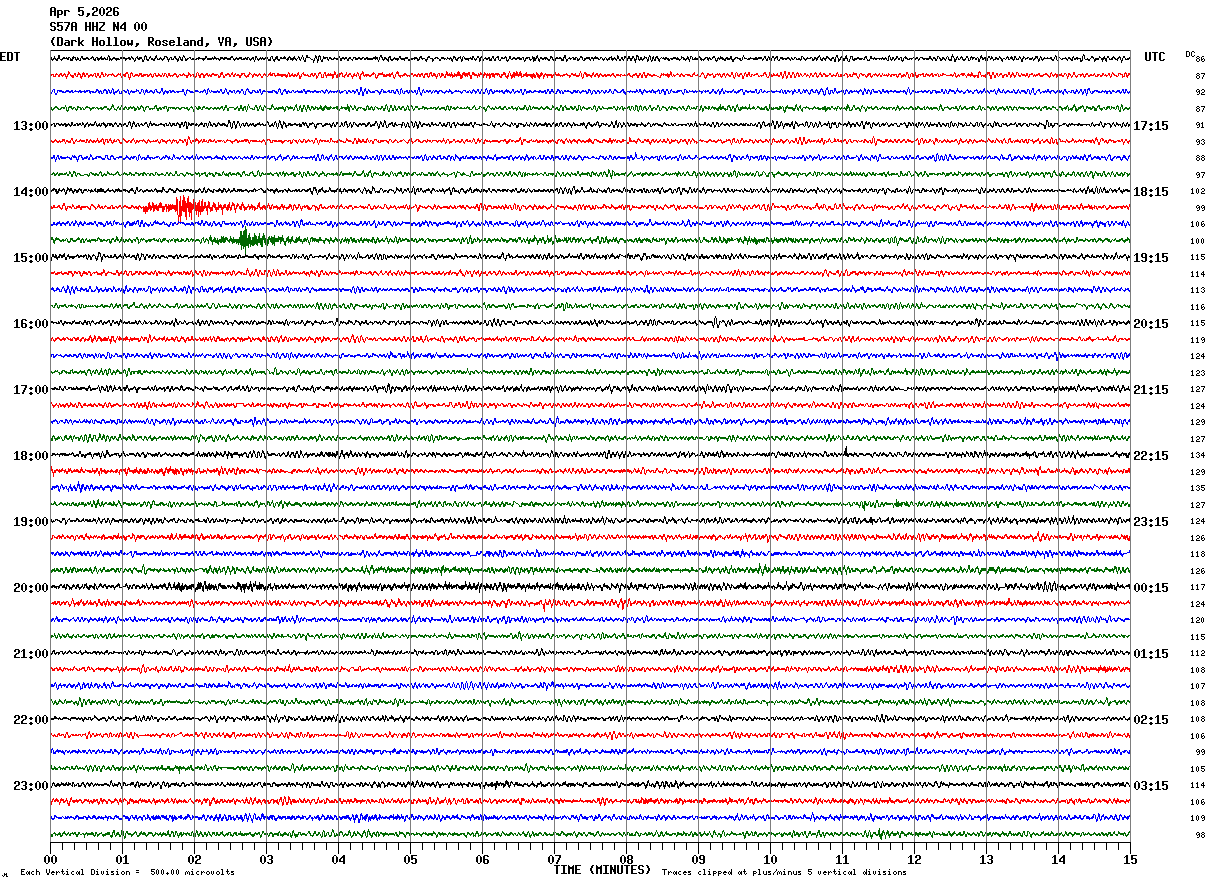This screenshot has width=1210, height=886.
Task: Click the UTC timezone header
Action: 1155,57
